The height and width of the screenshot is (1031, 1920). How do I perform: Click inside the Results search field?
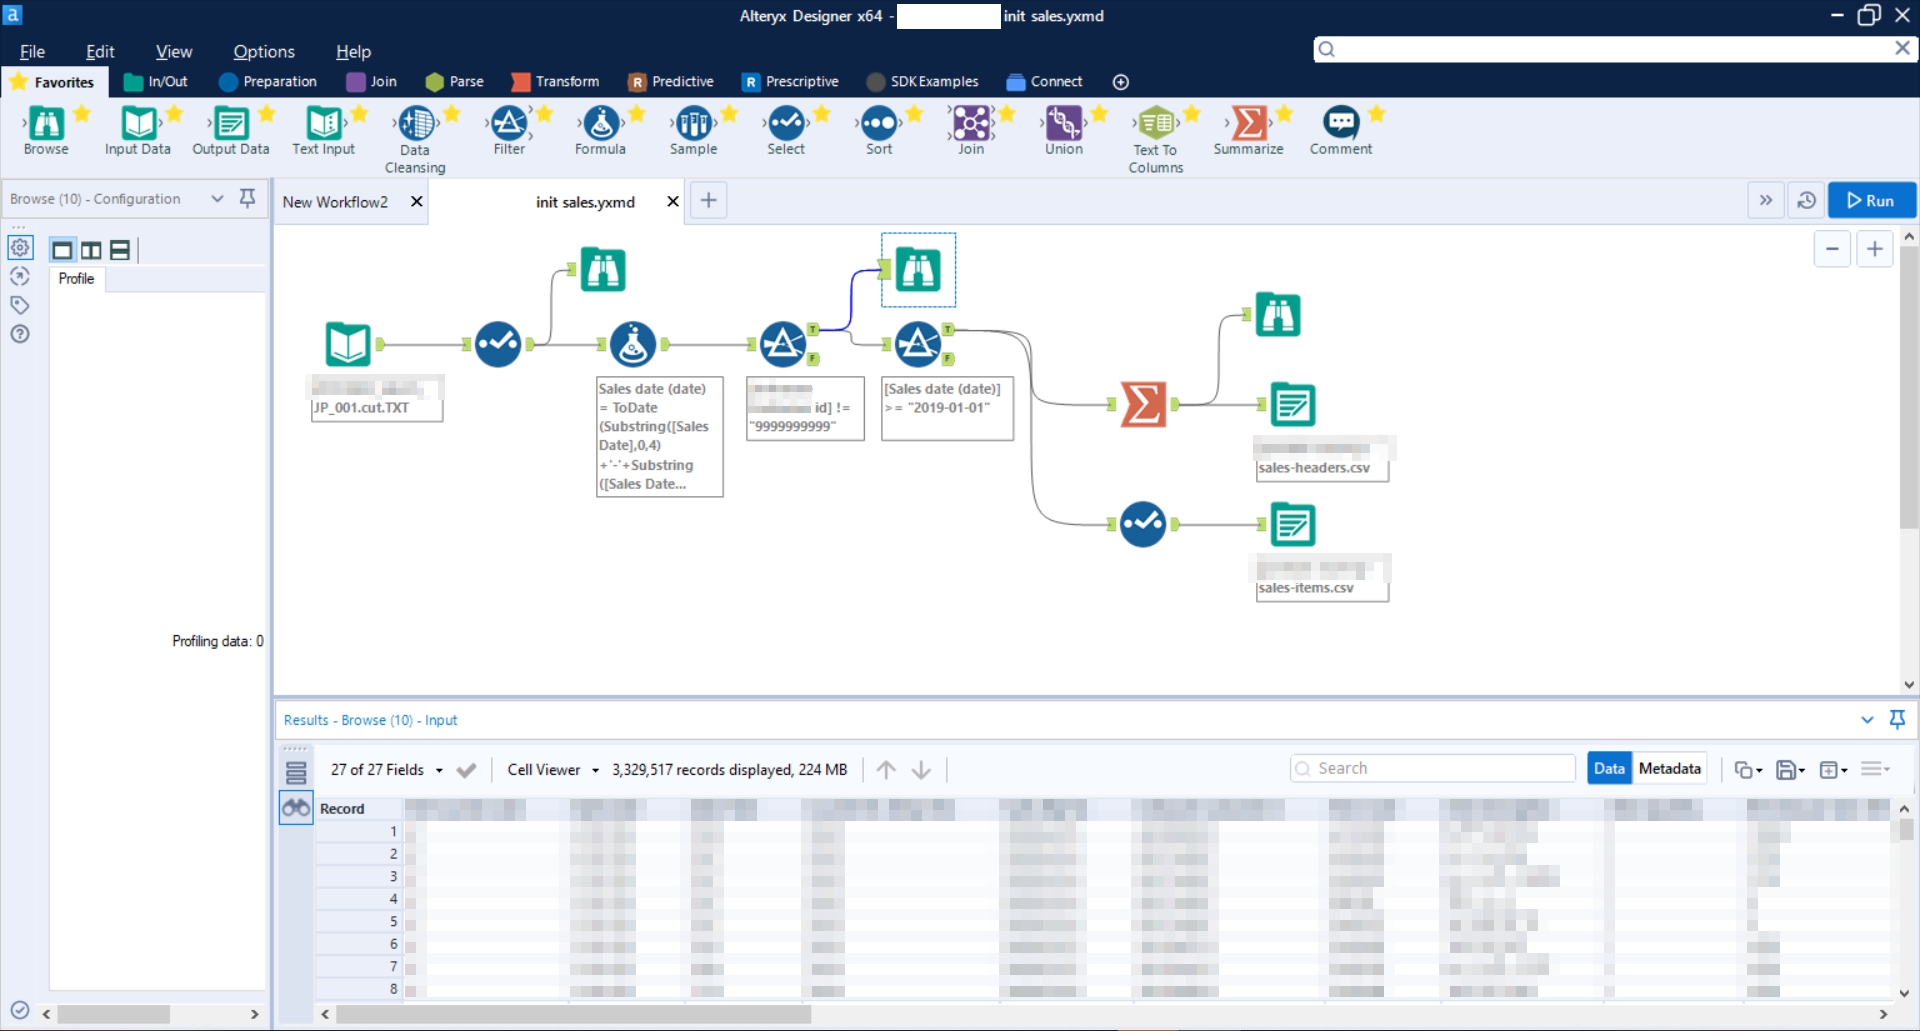(x=1430, y=768)
